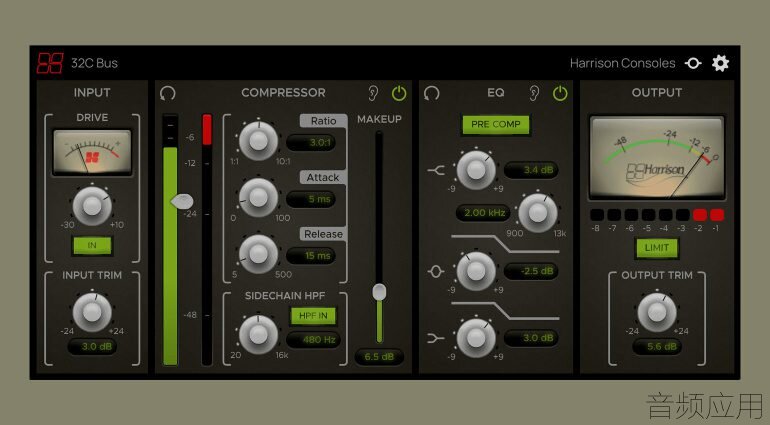Click the Harrison Consoles text
Screen dimensions: 770x425
622,63
